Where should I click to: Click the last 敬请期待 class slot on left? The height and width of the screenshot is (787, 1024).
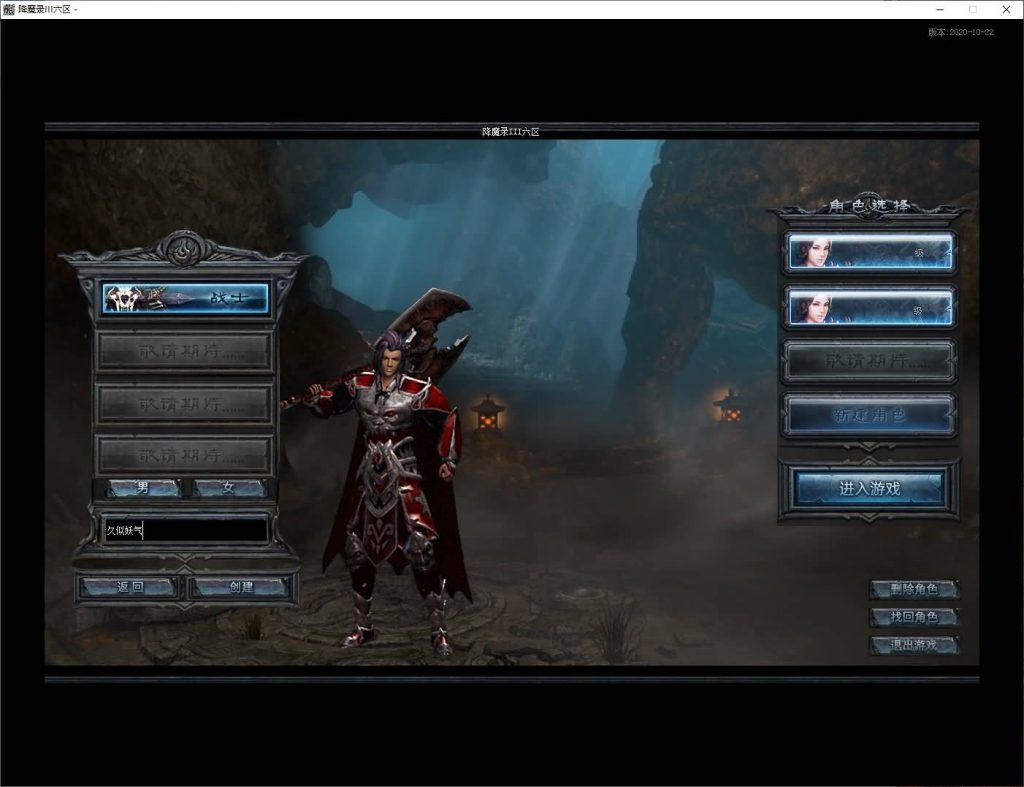point(185,455)
